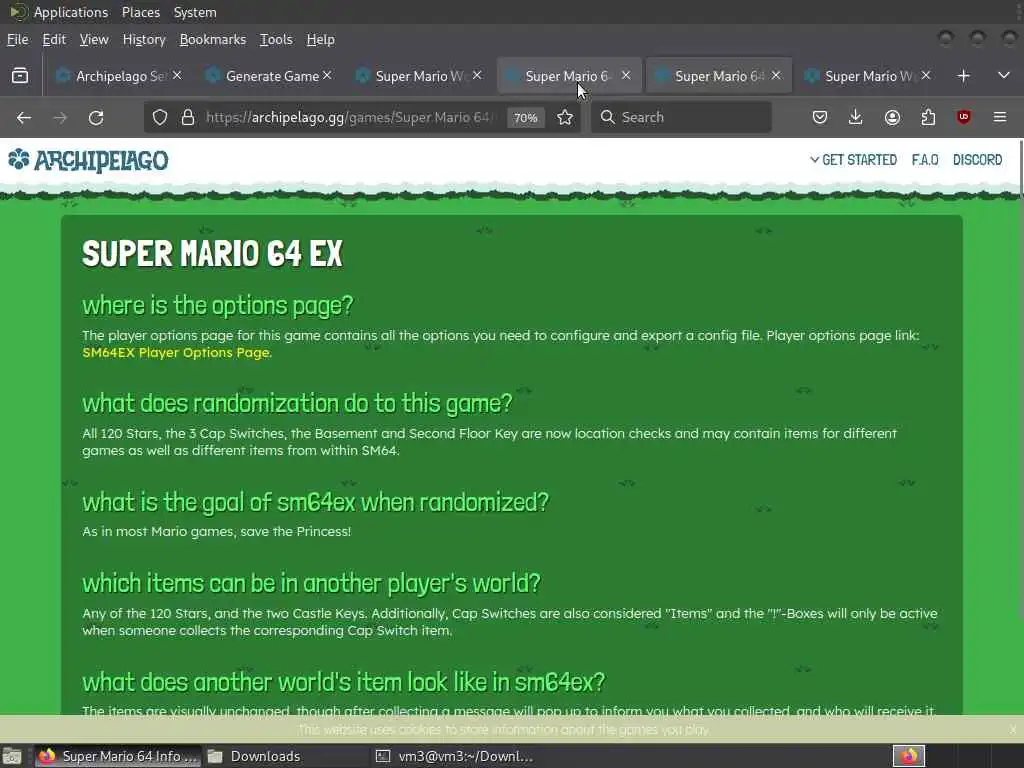Open the Extensions puzzle icon
Viewport: 1024px width, 768px height.
(x=928, y=118)
